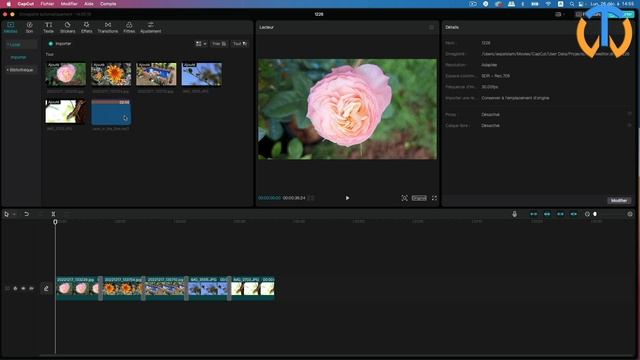Screen dimensions: 640x360
Task: Toggle main track magnet button
Action: click(533, 214)
